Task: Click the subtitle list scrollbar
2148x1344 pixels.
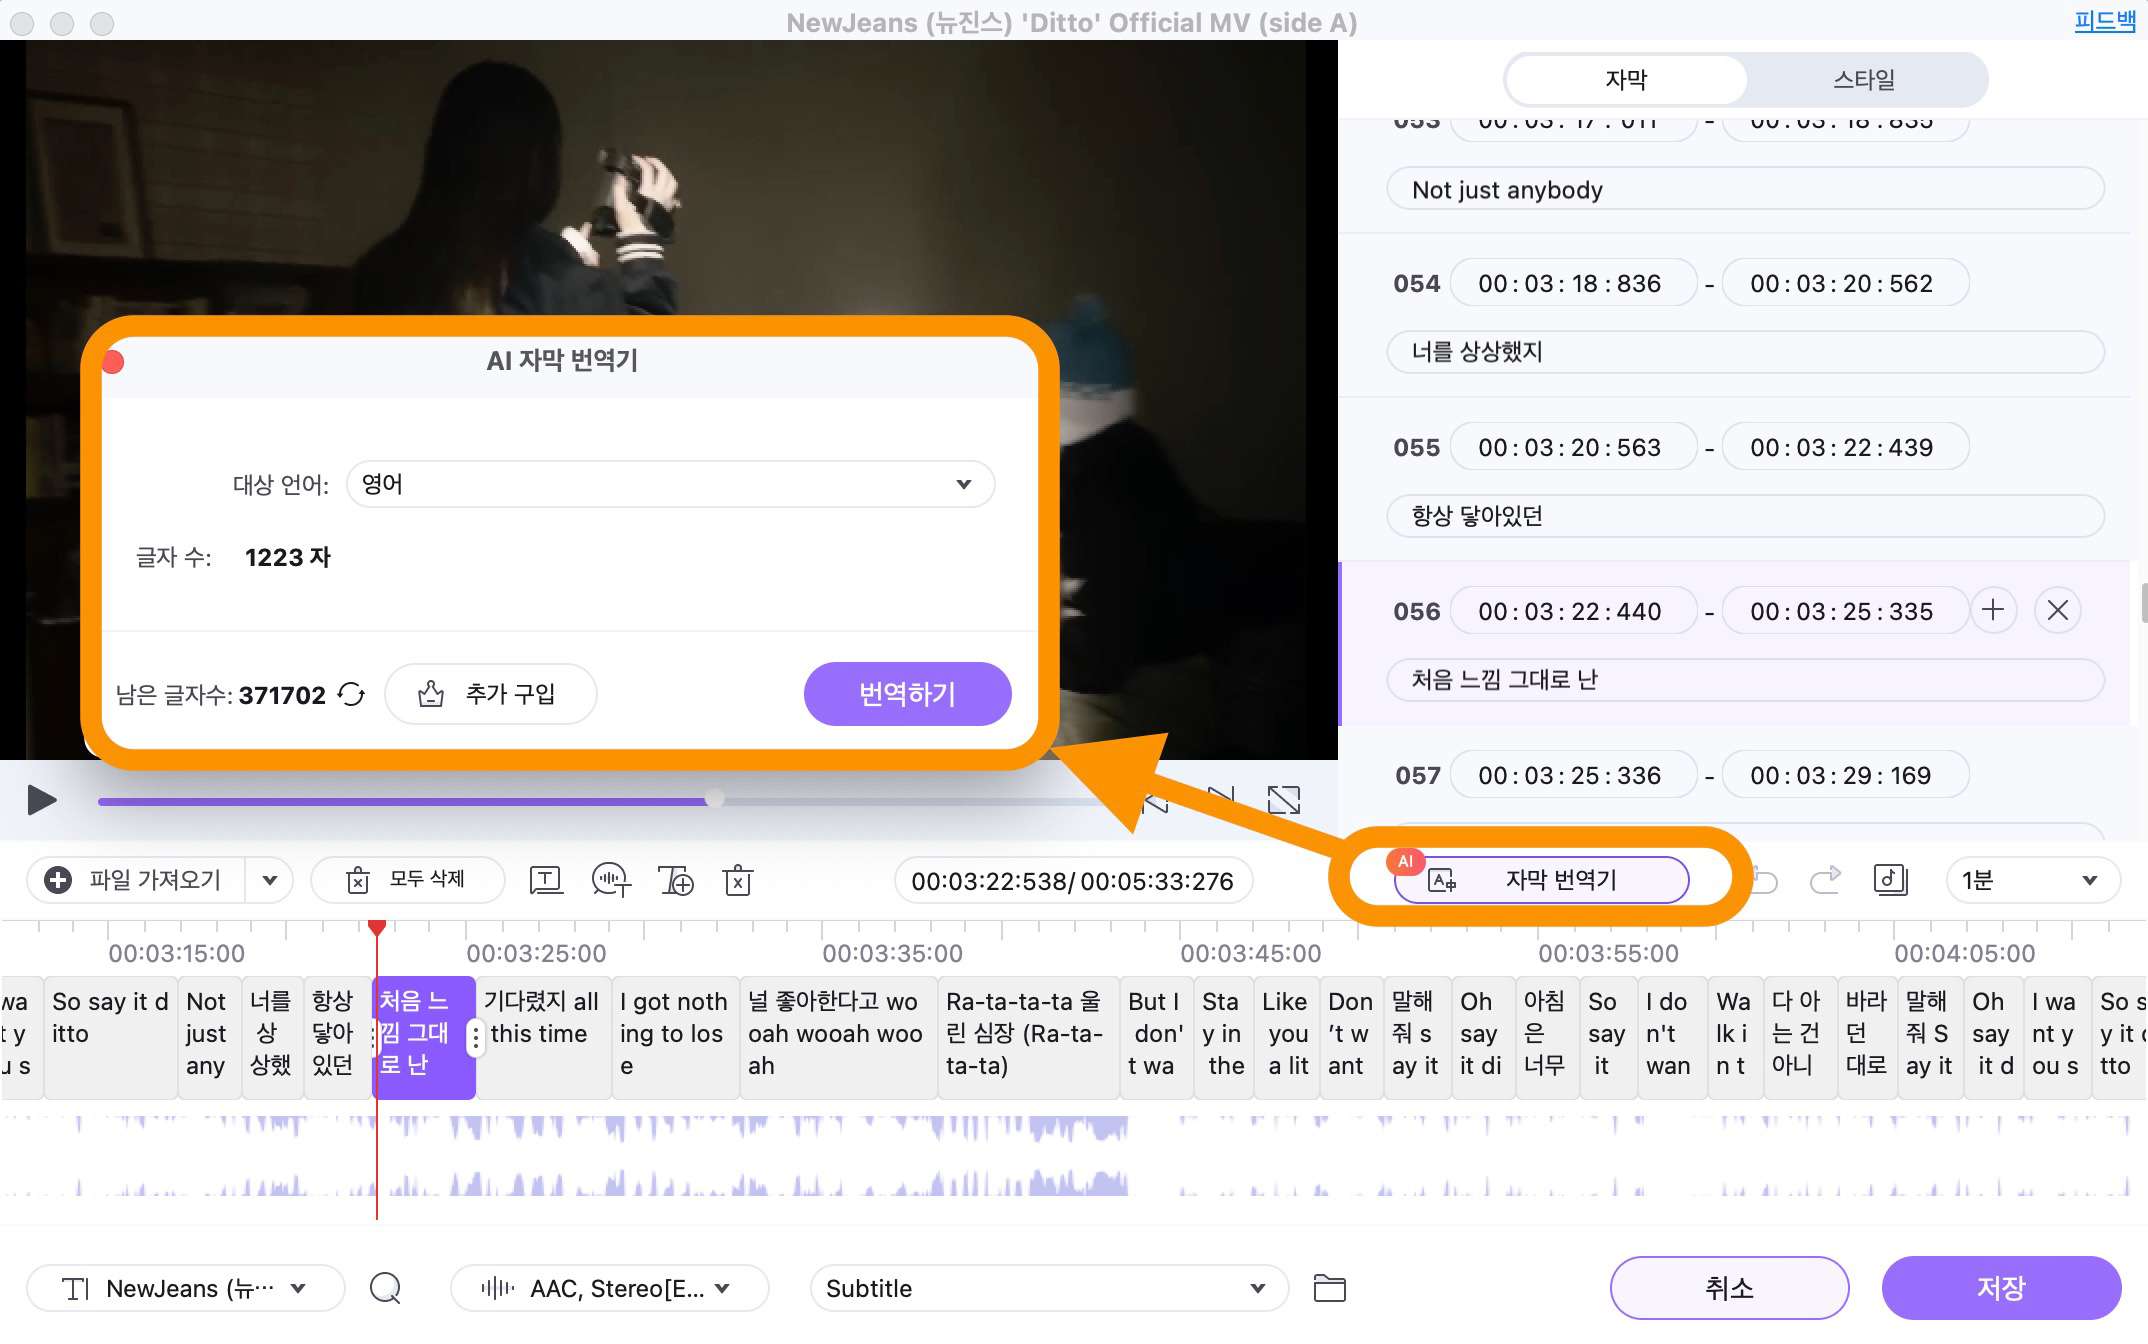Action: click(2143, 604)
